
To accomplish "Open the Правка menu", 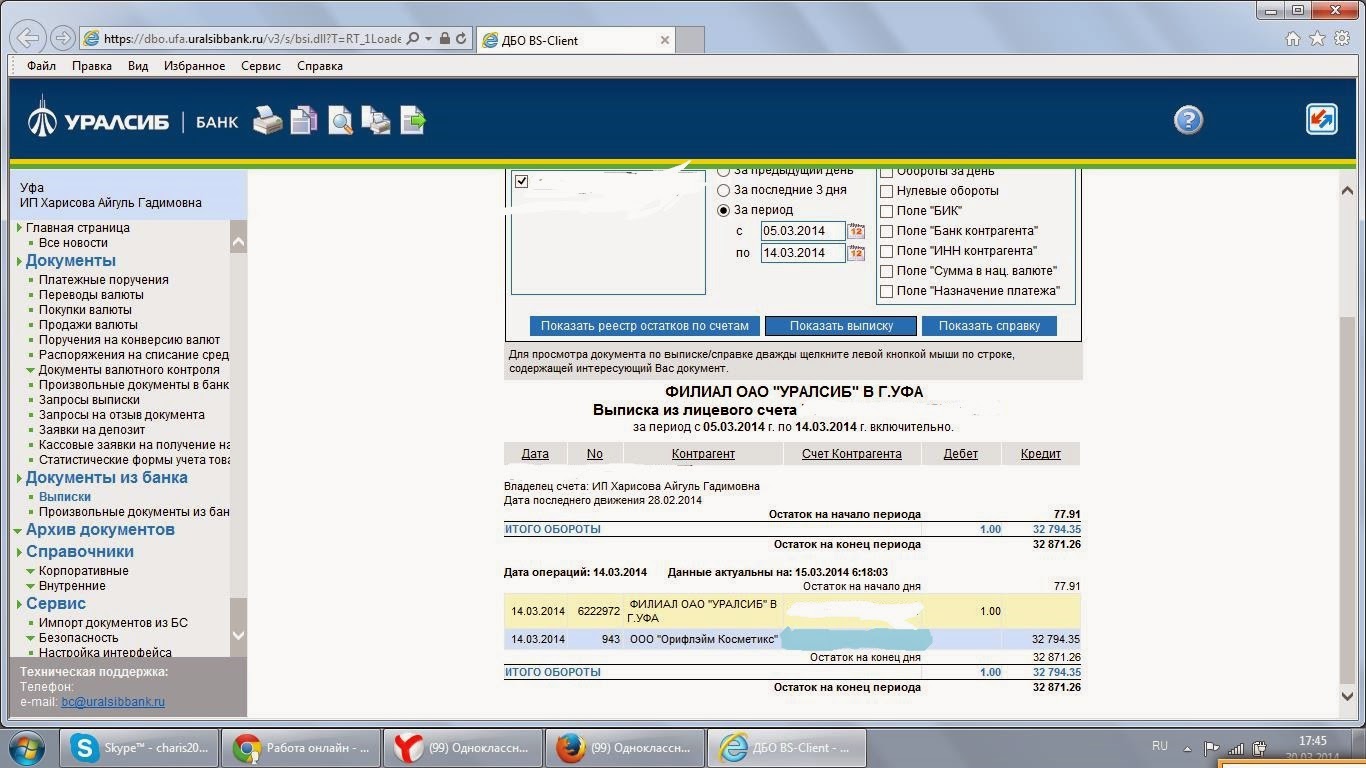I will click(92, 66).
